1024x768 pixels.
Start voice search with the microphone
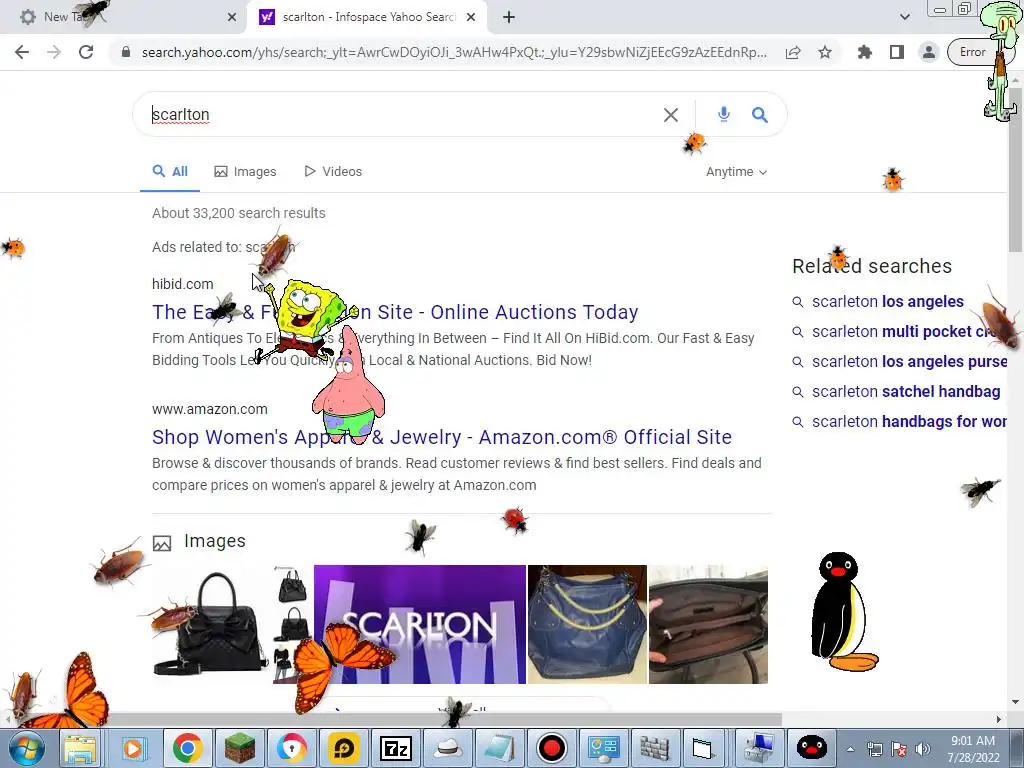pyautogui.click(x=724, y=114)
